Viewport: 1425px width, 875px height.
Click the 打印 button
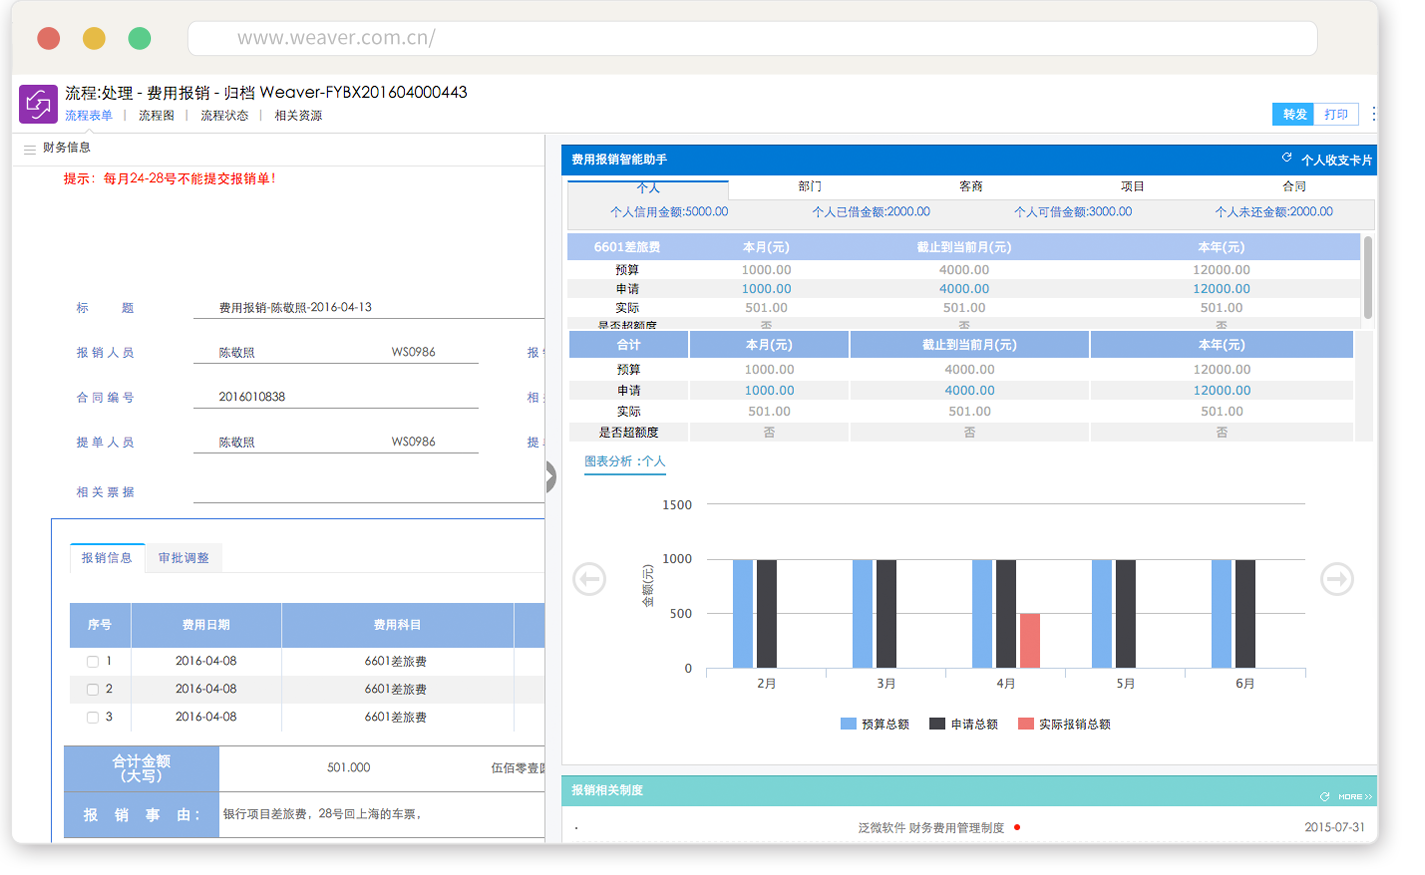[x=1336, y=115]
